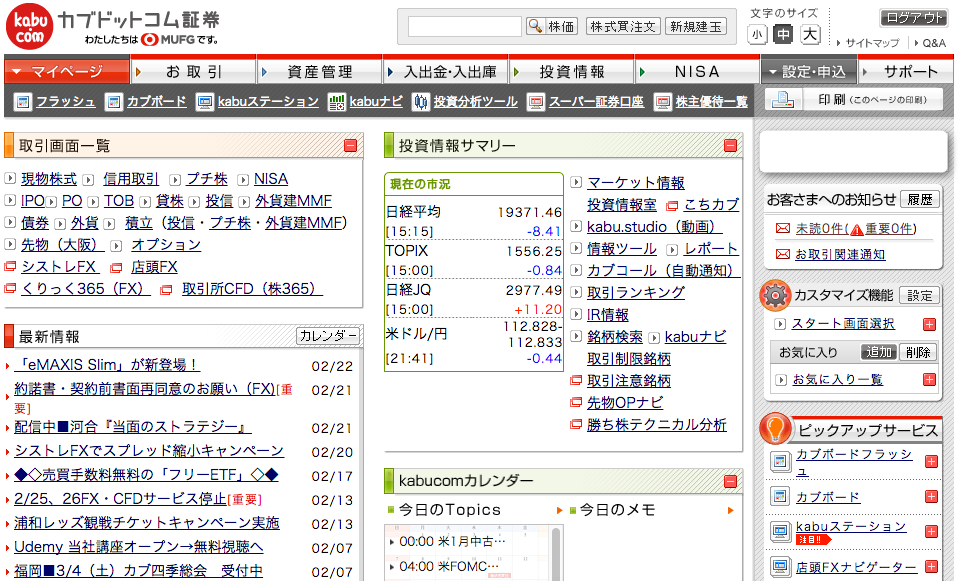This screenshot has height=581, width=959.
Task: Open the カブボード toolbar icon
Action: pyautogui.click(x=113, y=102)
